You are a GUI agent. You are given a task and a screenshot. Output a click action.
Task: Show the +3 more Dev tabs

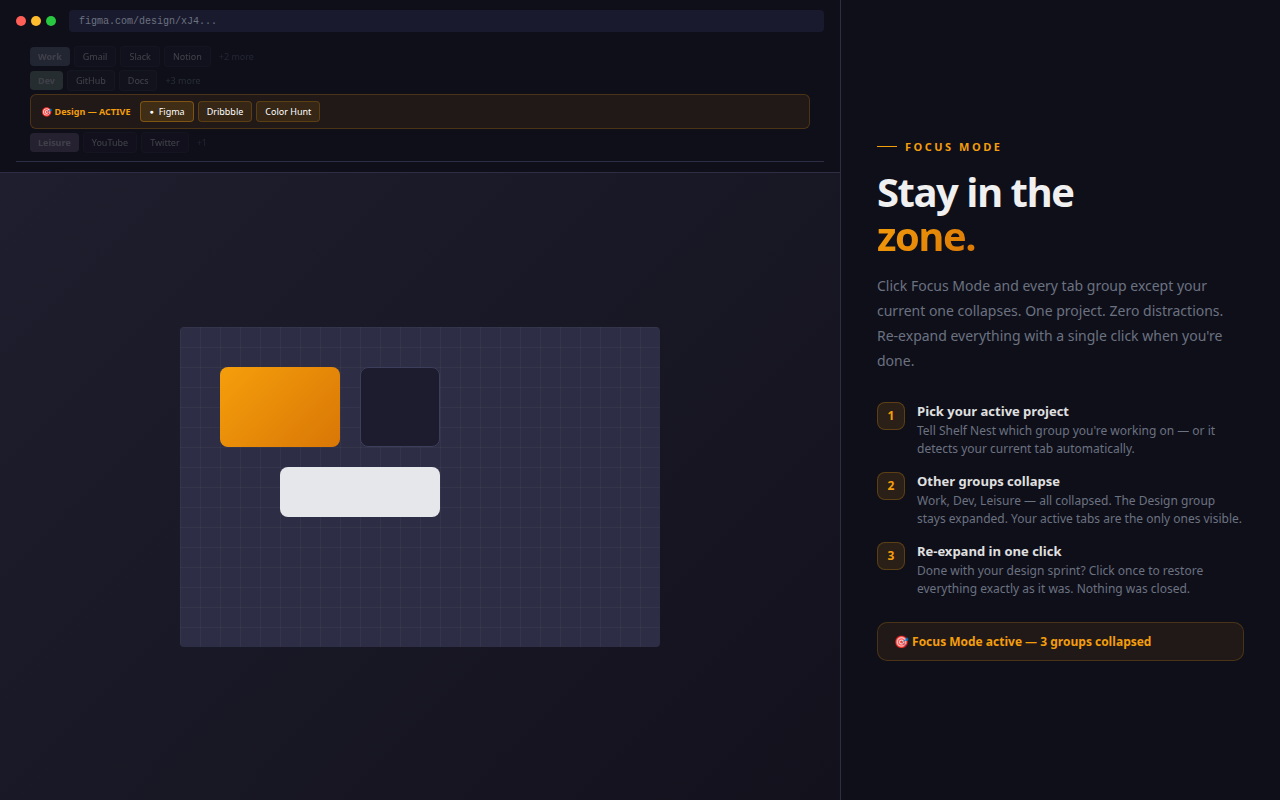pos(183,81)
